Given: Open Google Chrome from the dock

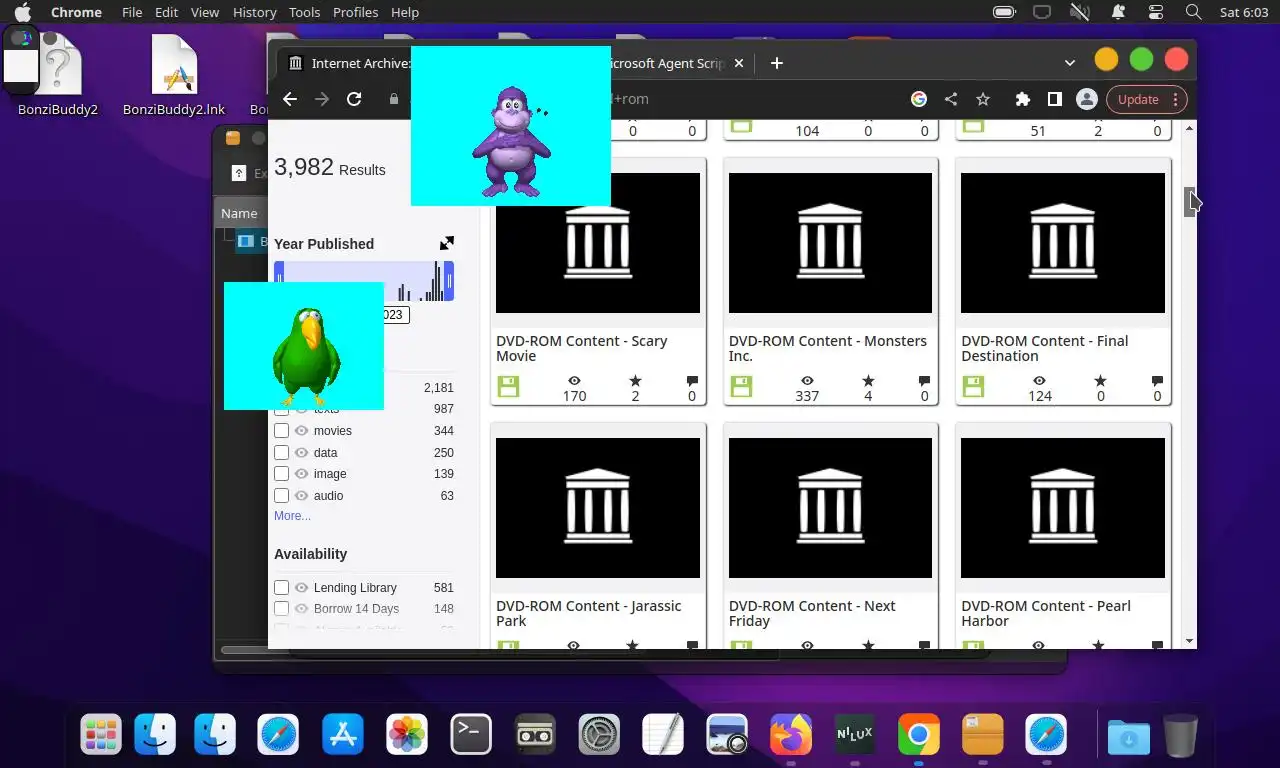Looking at the screenshot, I should [918, 735].
